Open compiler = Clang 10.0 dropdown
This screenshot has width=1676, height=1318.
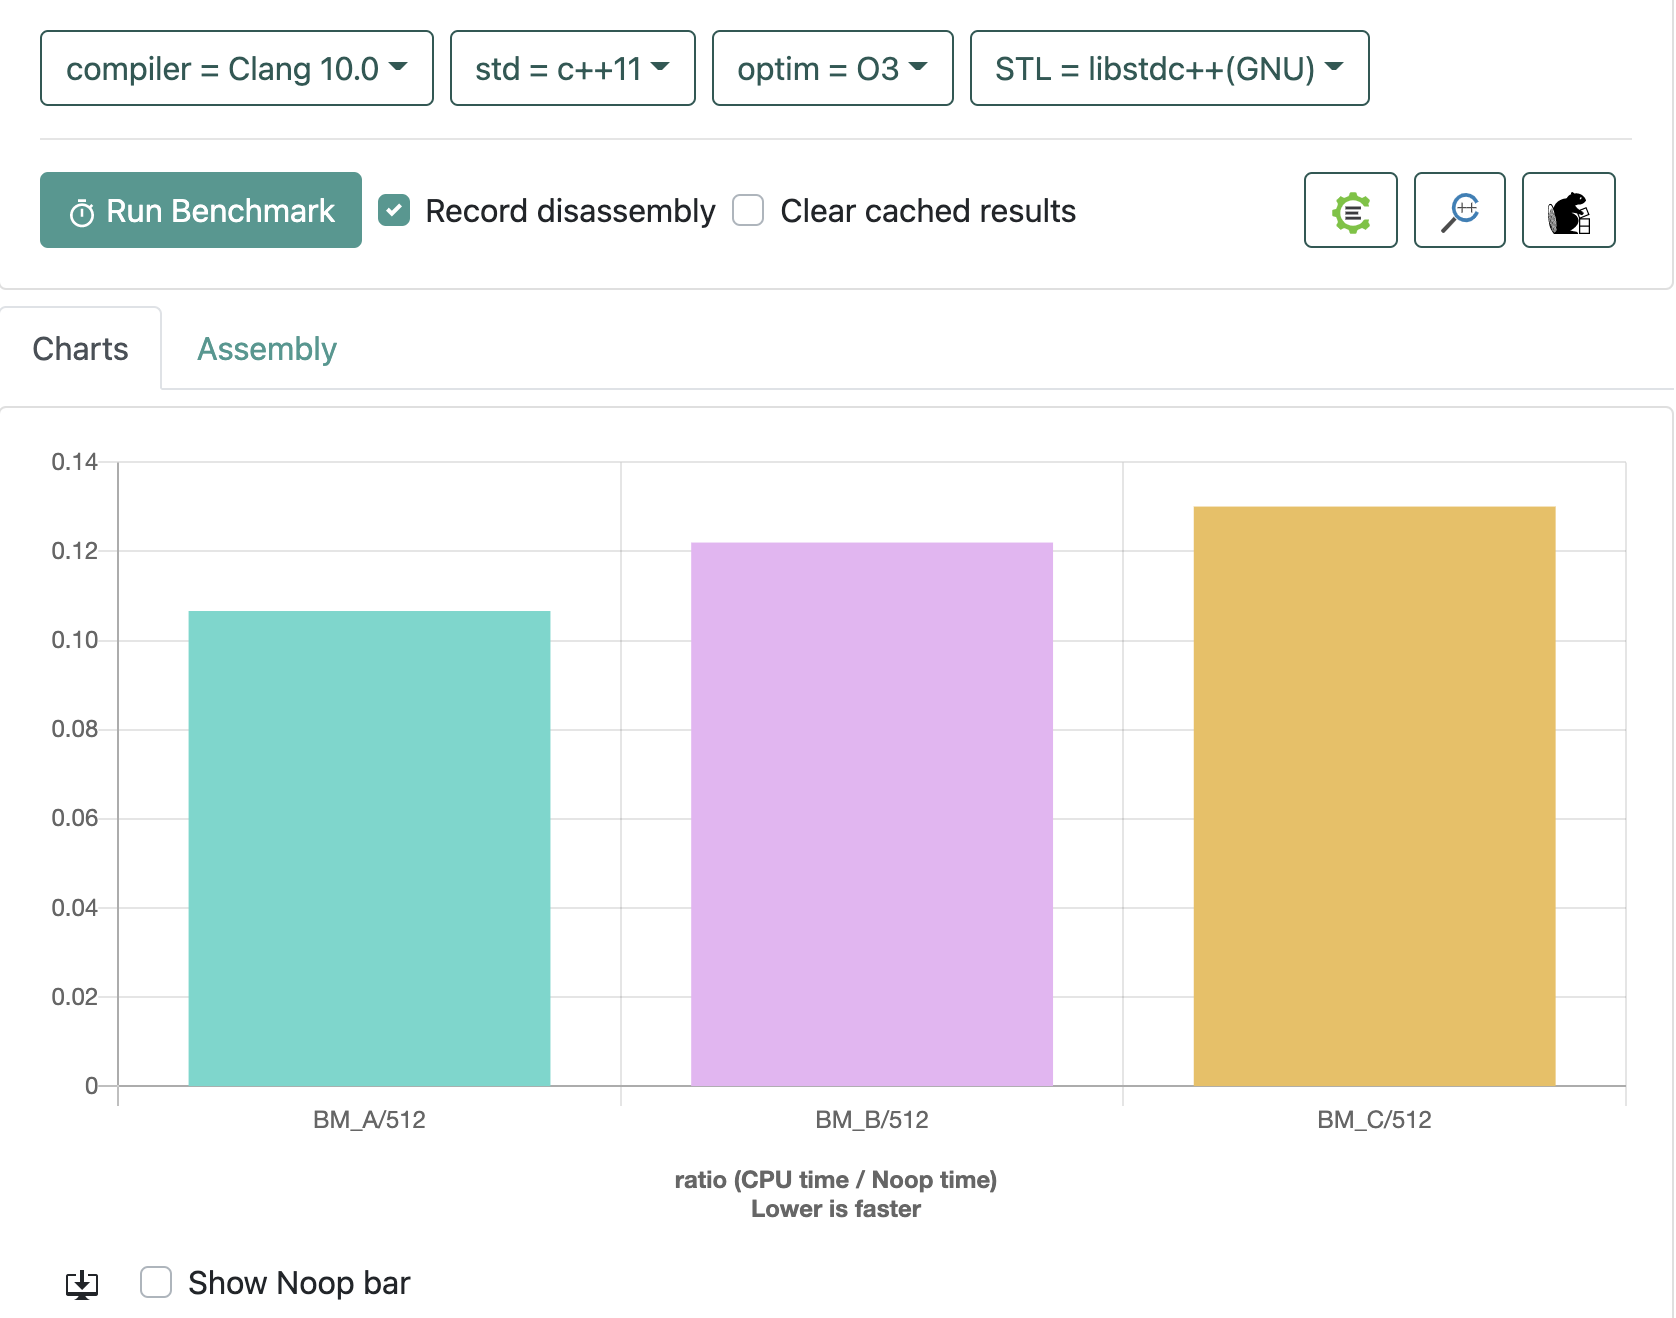pyautogui.click(x=237, y=68)
